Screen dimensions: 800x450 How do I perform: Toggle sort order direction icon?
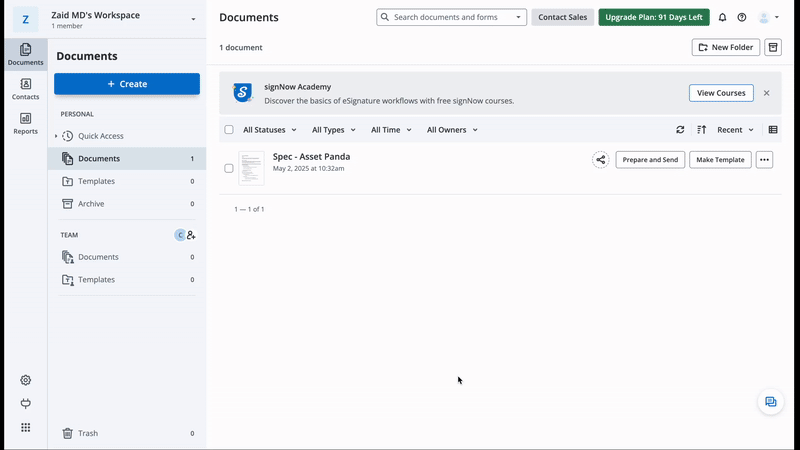coord(702,130)
